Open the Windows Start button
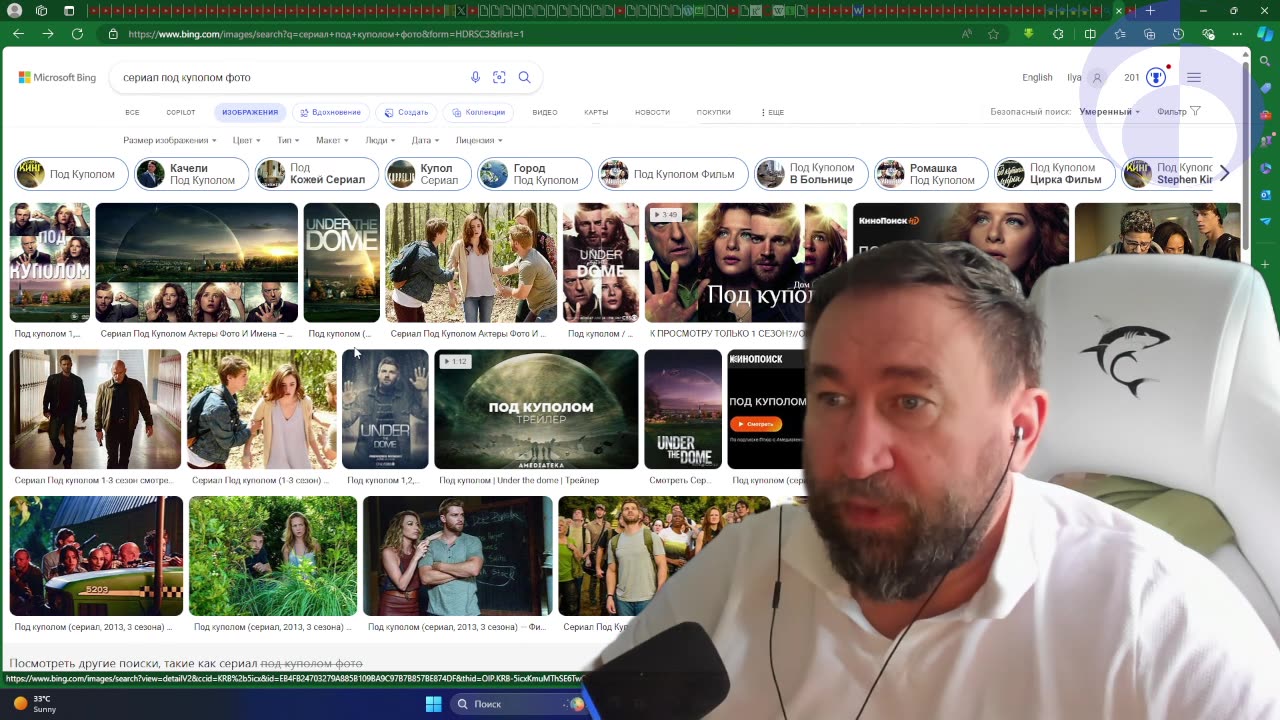This screenshot has height=720, width=1280. point(433,704)
